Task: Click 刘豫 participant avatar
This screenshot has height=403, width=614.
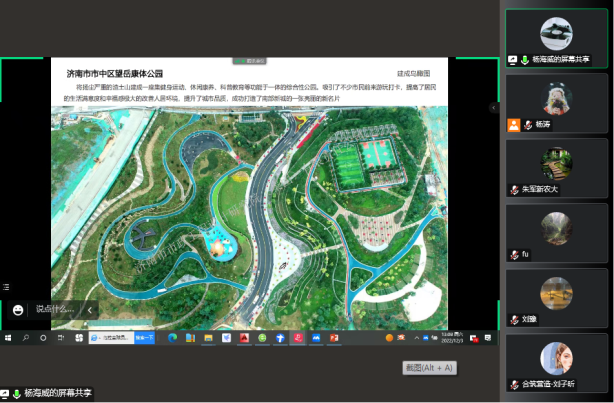Action: (x=556, y=293)
